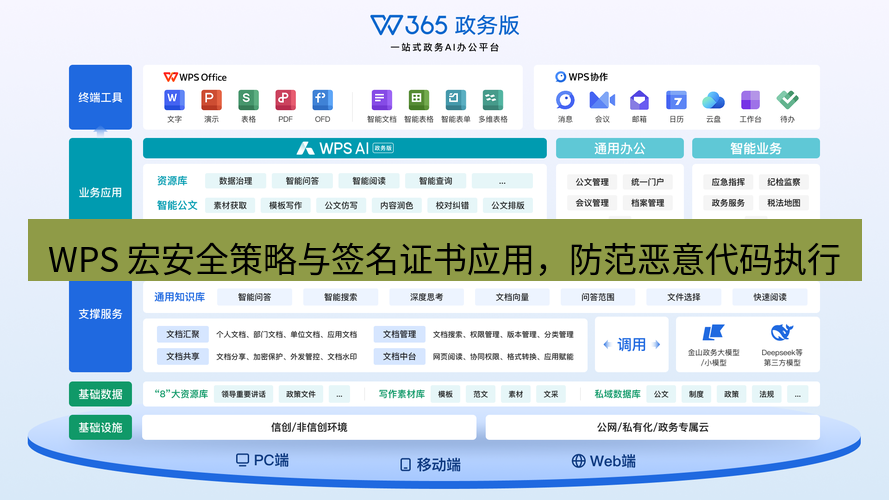Viewport: 889px width, 500px height.
Task: Click the 文档汇聚 label
Action: (x=183, y=334)
